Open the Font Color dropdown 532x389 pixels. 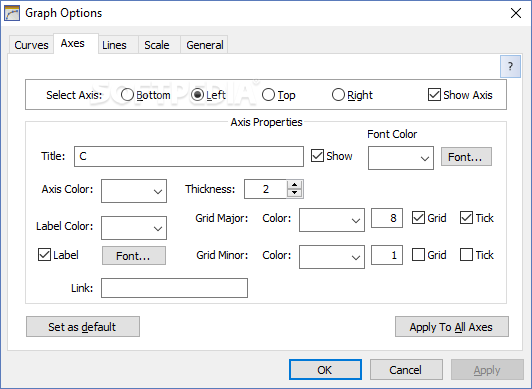pos(401,158)
